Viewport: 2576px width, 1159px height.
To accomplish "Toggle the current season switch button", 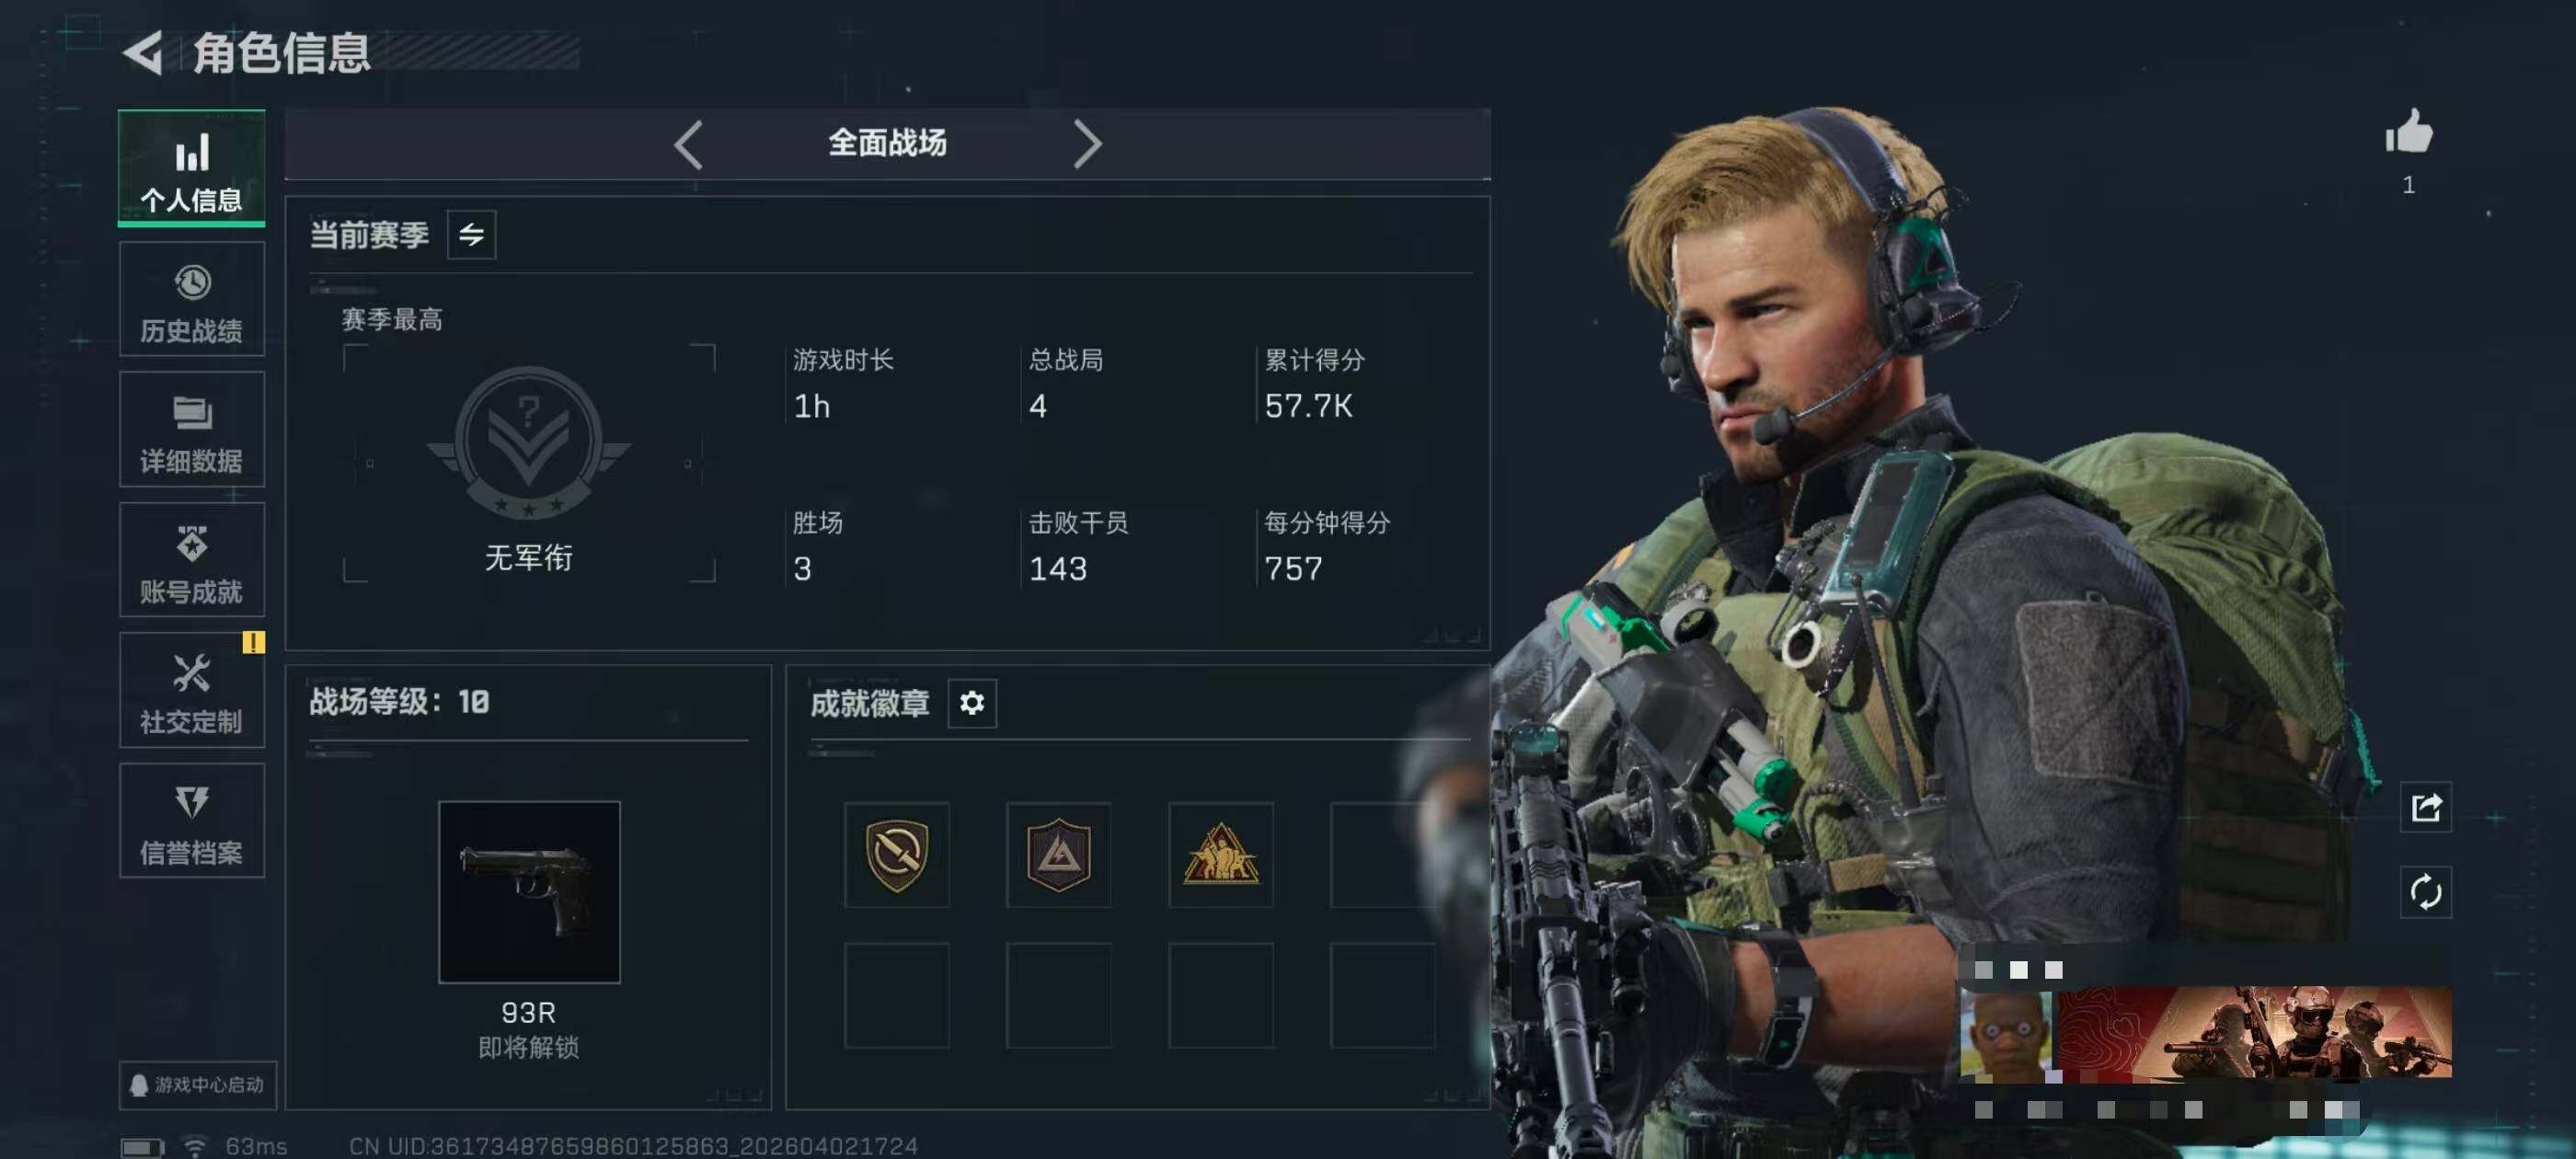I will coord(471,235).
